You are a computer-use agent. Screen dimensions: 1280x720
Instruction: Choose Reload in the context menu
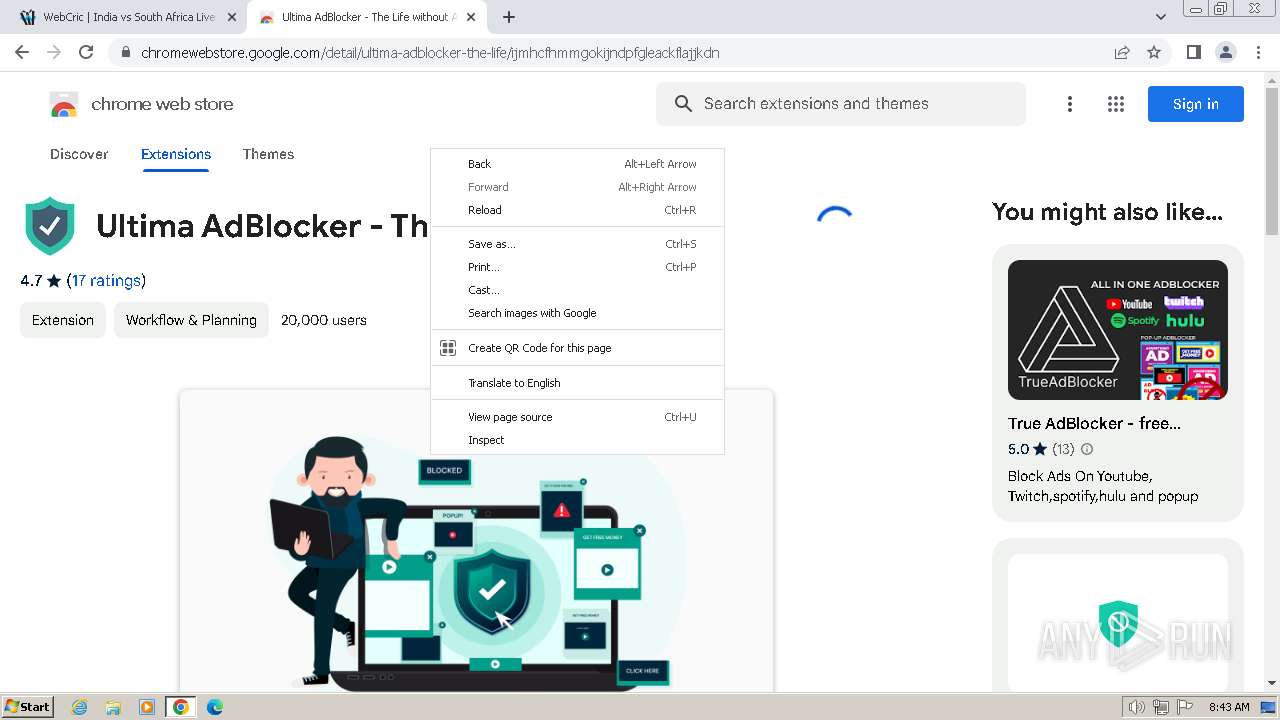[577, 210]
